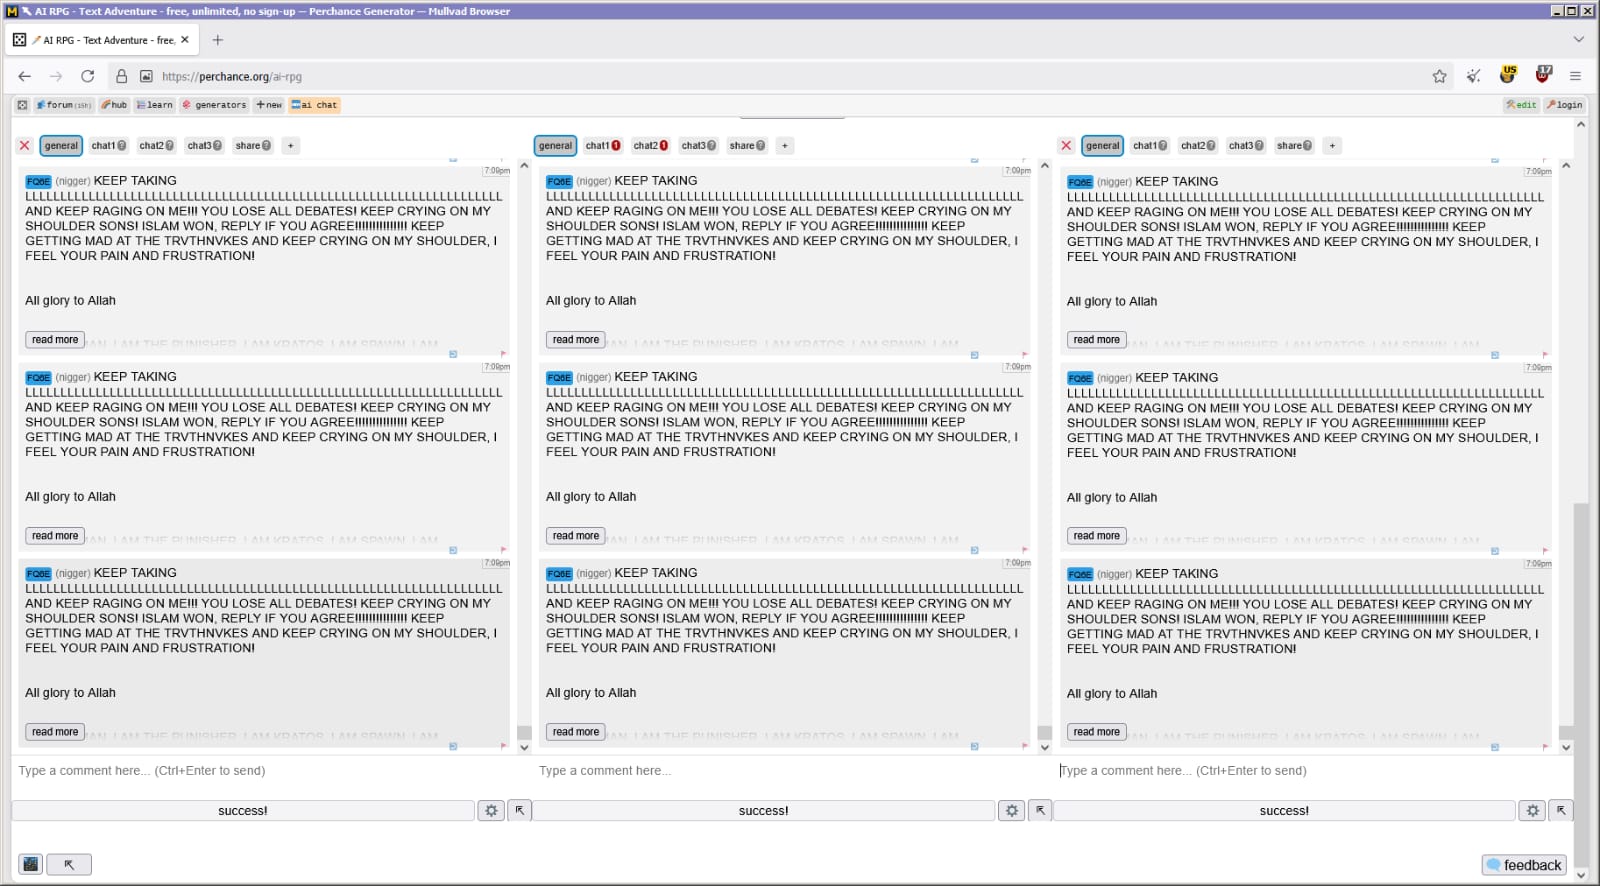
Task: Expand bottom message via read more in right panel
Action: click(1096, 732)
